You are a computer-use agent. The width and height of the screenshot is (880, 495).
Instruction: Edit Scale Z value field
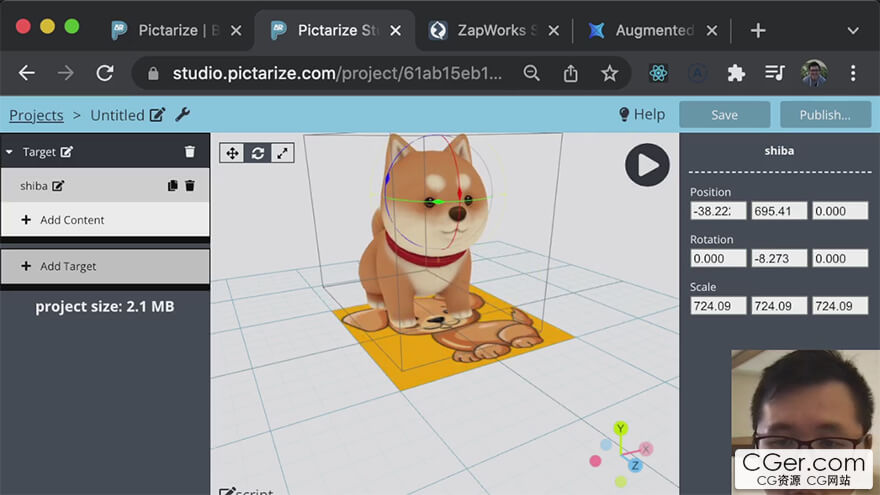coord(840,306)
